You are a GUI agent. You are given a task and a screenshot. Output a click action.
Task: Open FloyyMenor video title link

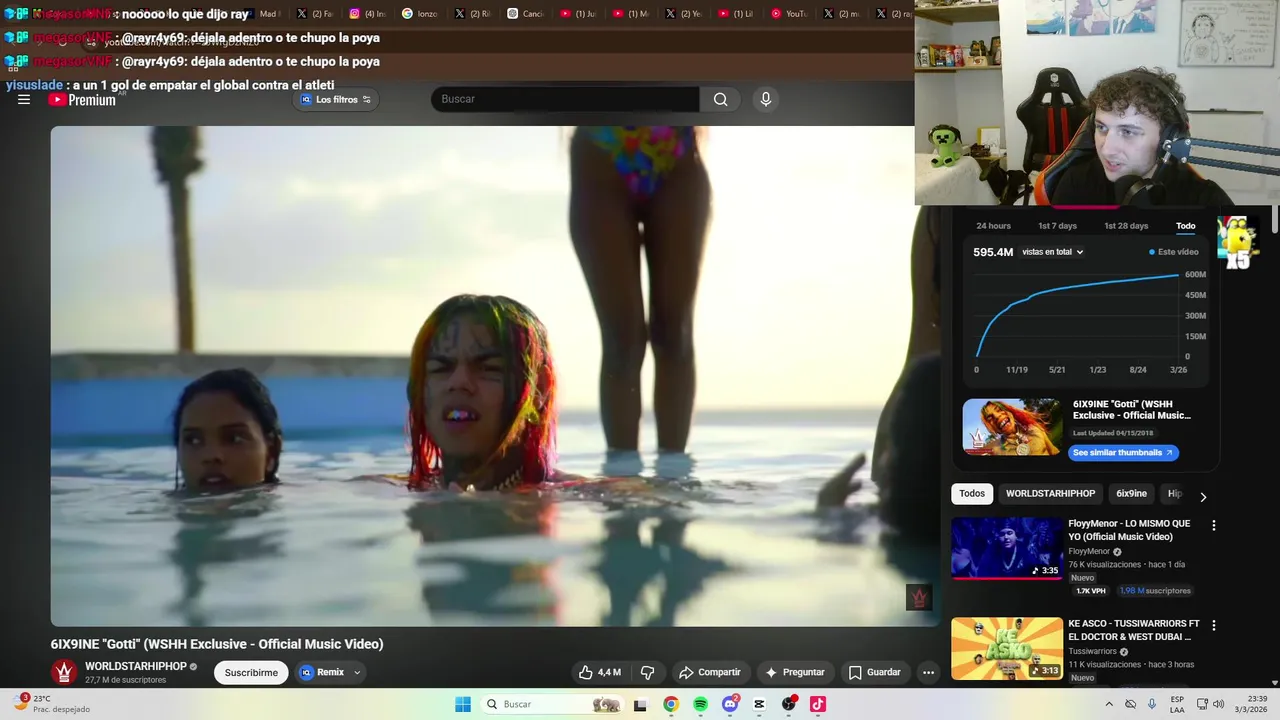point(1130,530)
